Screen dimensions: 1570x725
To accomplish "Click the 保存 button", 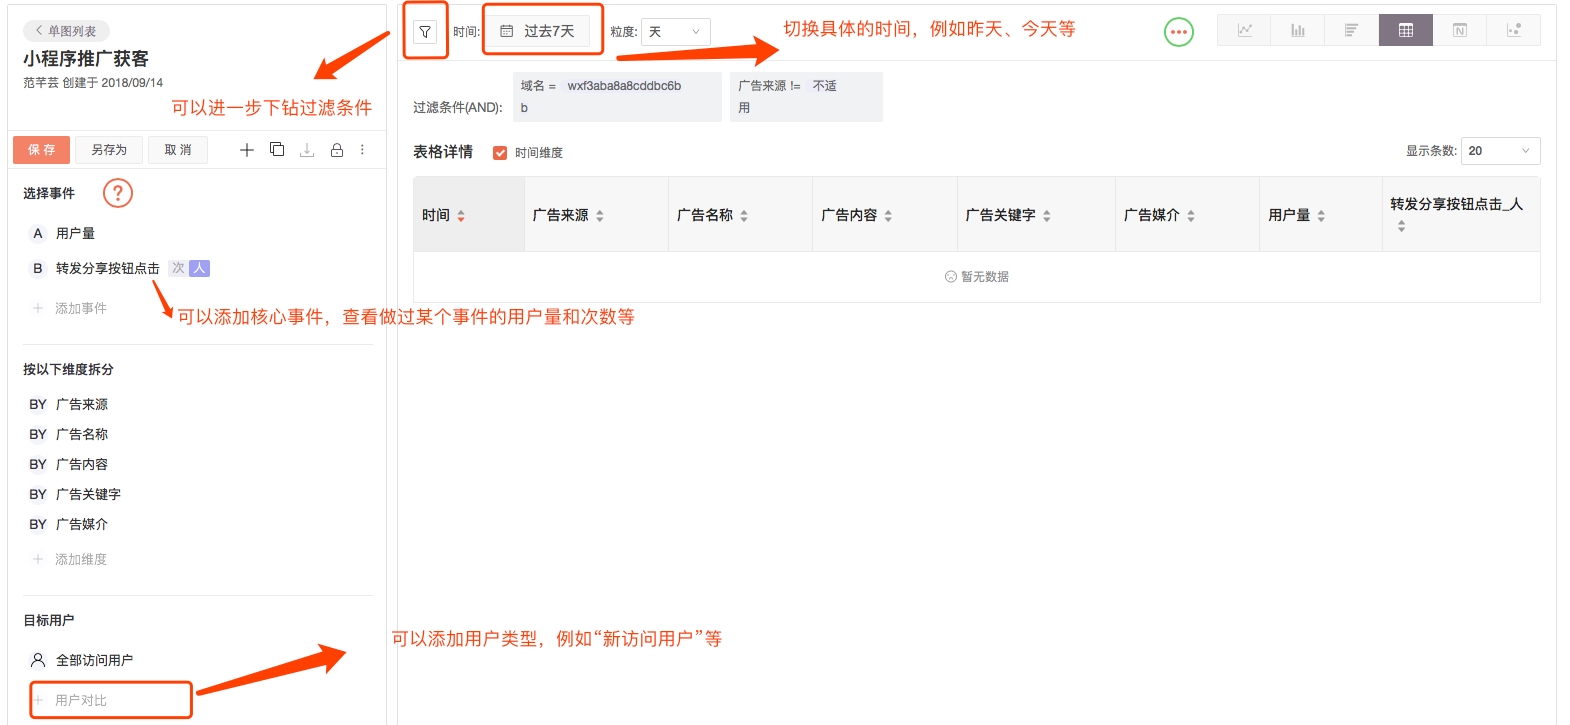I will click(x=41, y=150).
